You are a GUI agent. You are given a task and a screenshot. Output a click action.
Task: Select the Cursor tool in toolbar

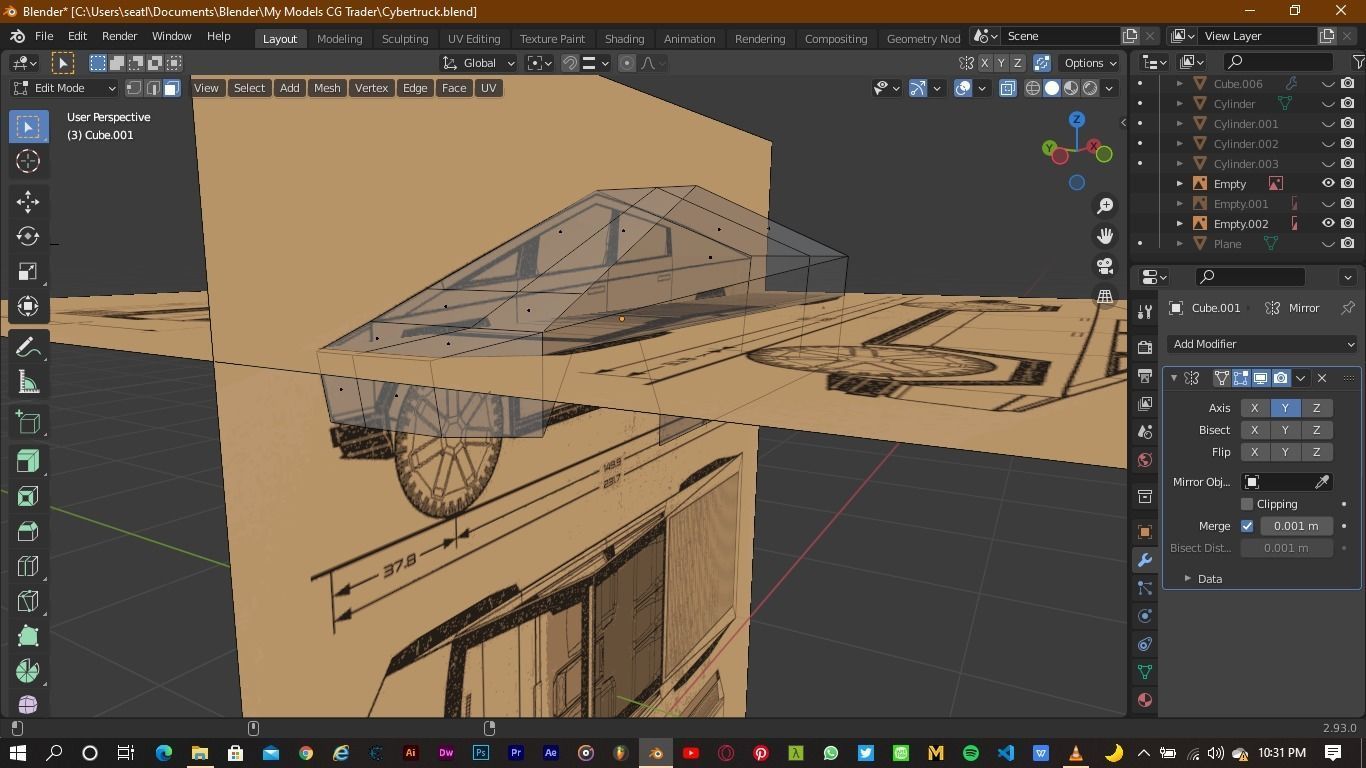(x=28, y=161)
